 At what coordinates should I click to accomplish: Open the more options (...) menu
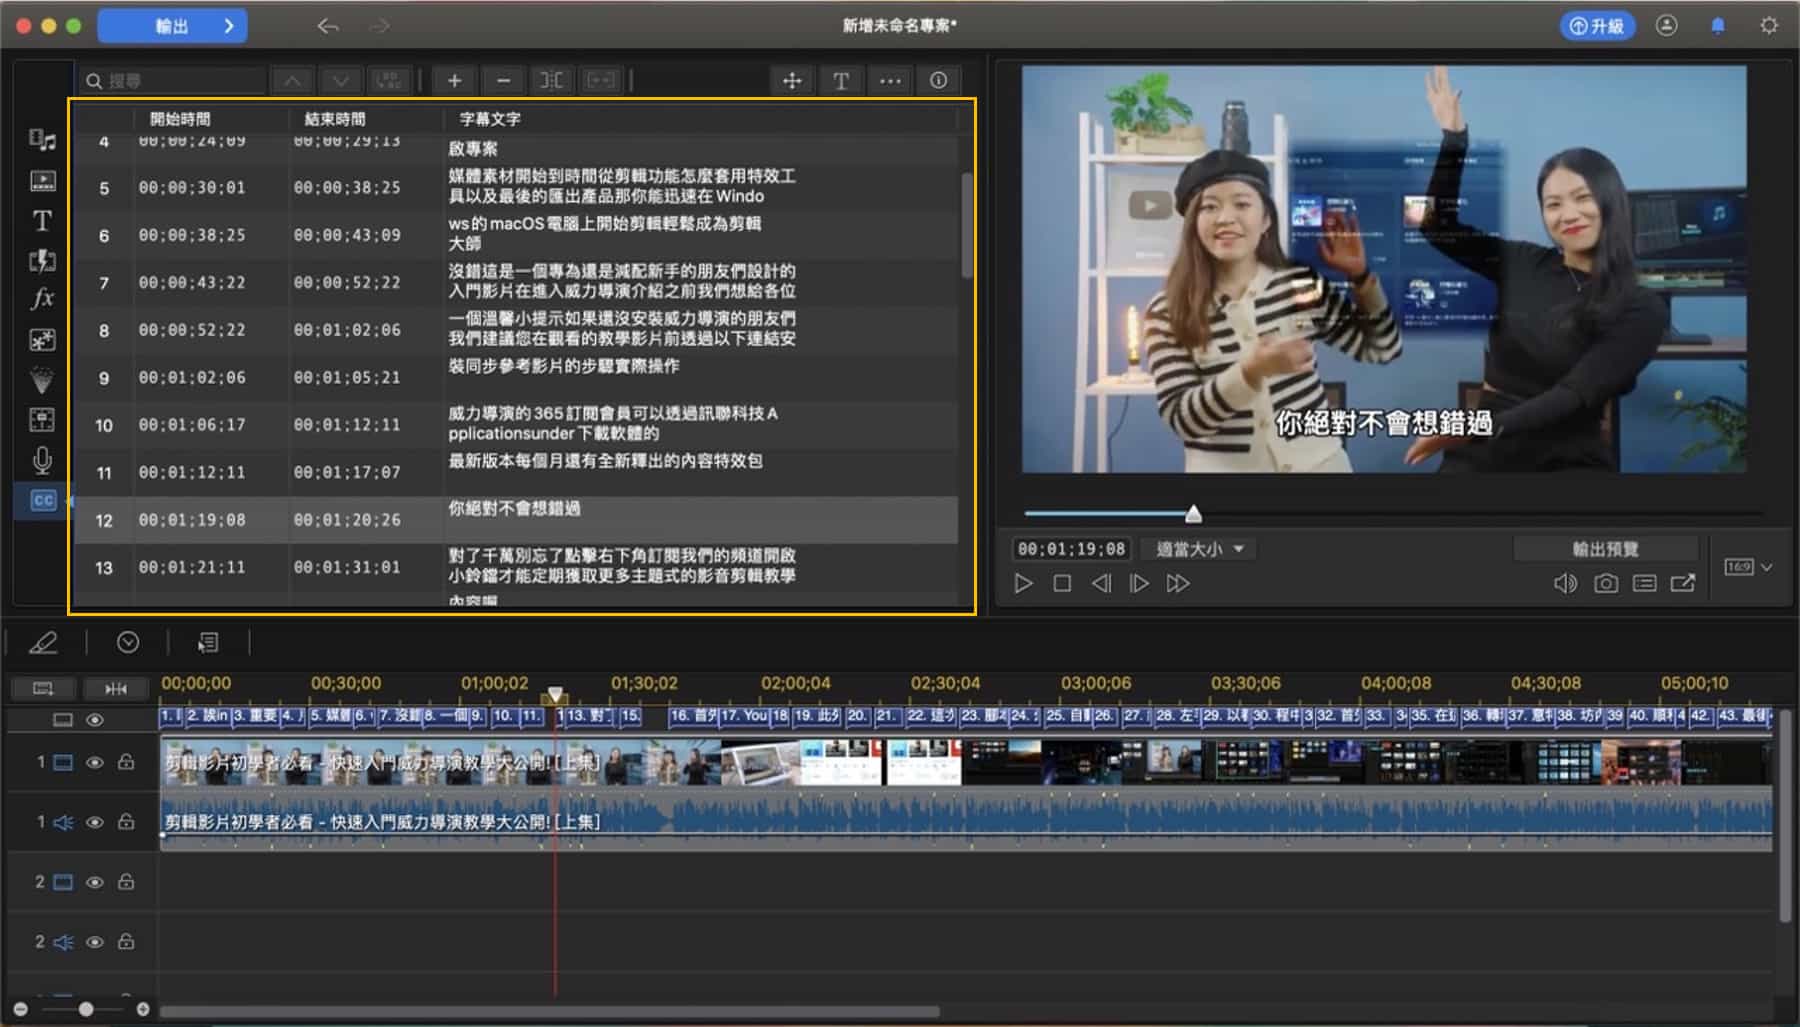coord(890,81)
